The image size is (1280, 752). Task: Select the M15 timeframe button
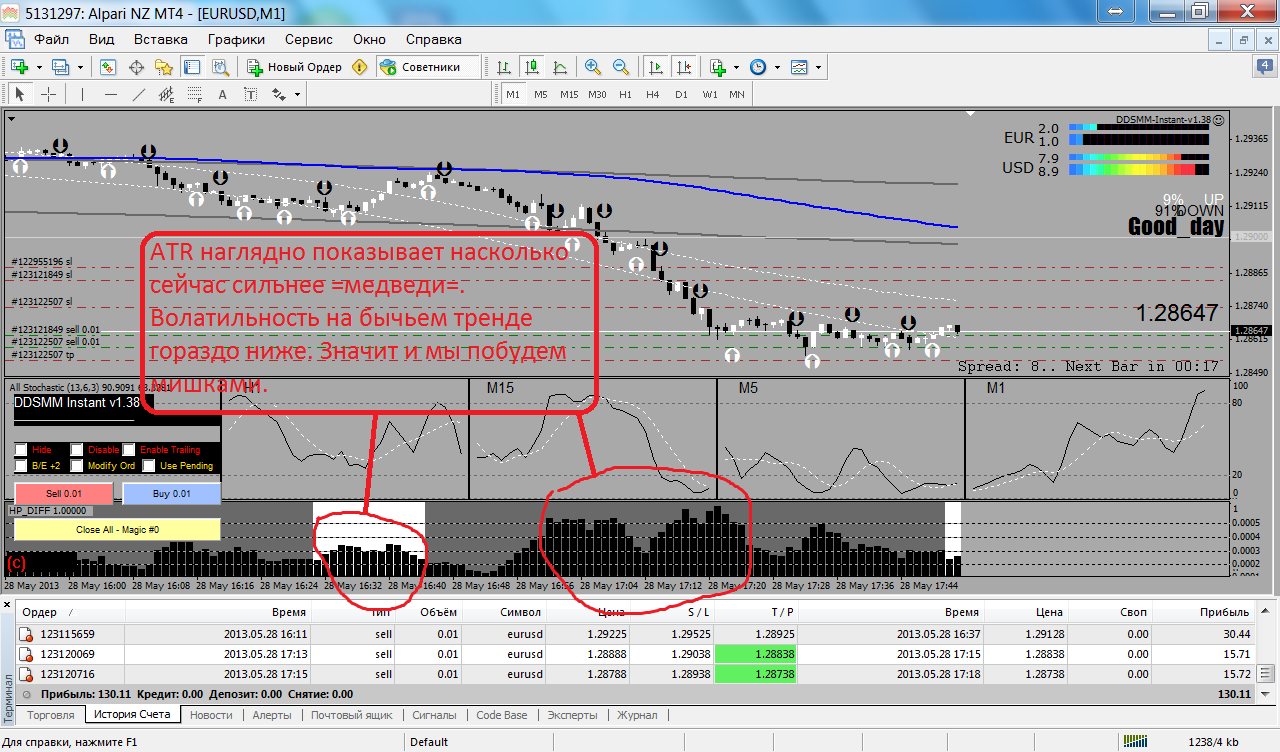[569, 94]
